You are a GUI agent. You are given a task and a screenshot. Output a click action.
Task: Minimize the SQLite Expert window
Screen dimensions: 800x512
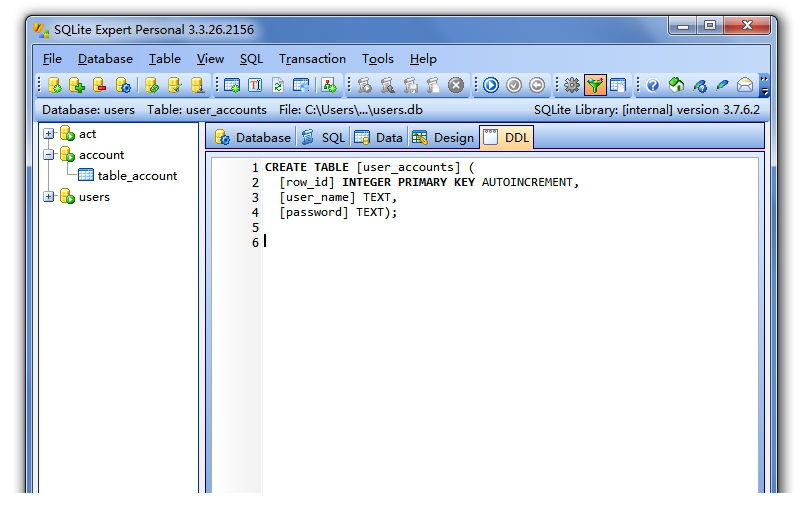(x=684, y=25)
